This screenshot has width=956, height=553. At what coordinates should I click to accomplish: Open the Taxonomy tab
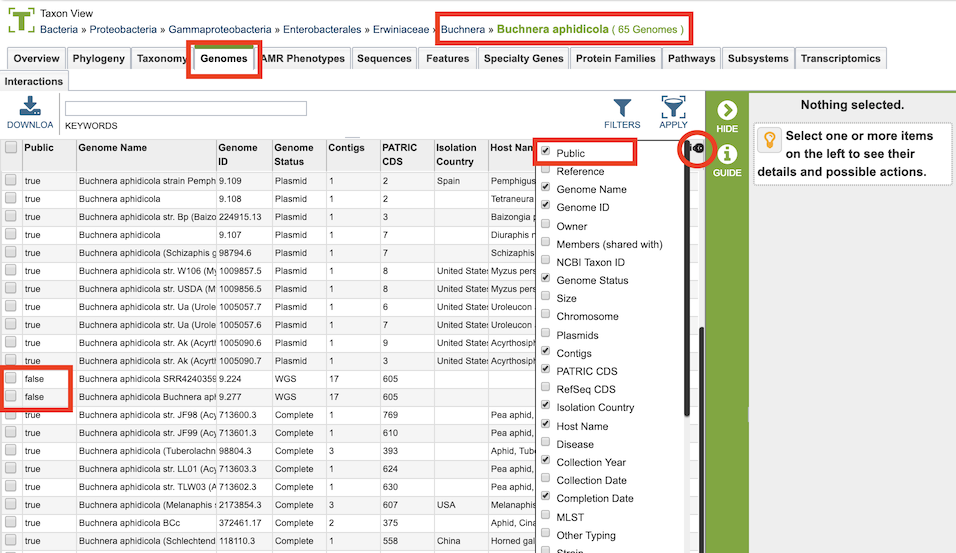tap(161, 59)
